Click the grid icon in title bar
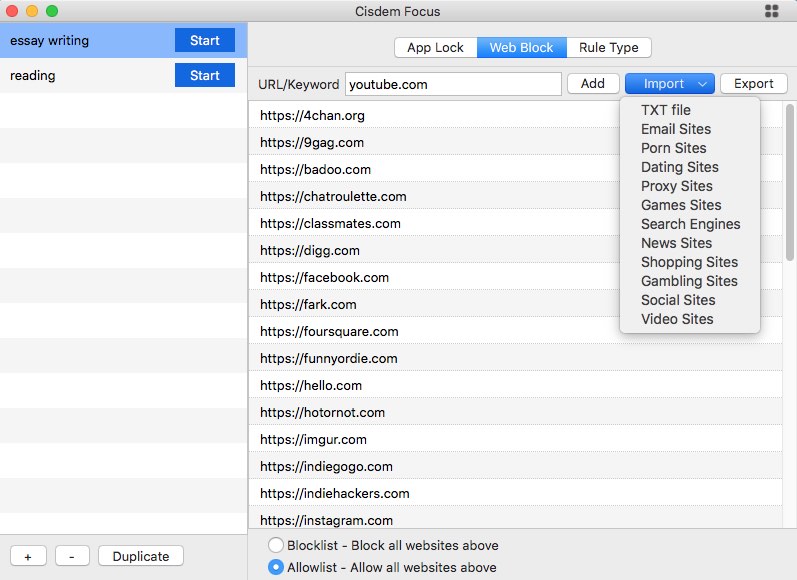797x580 pixels. (x=772, y=11)
